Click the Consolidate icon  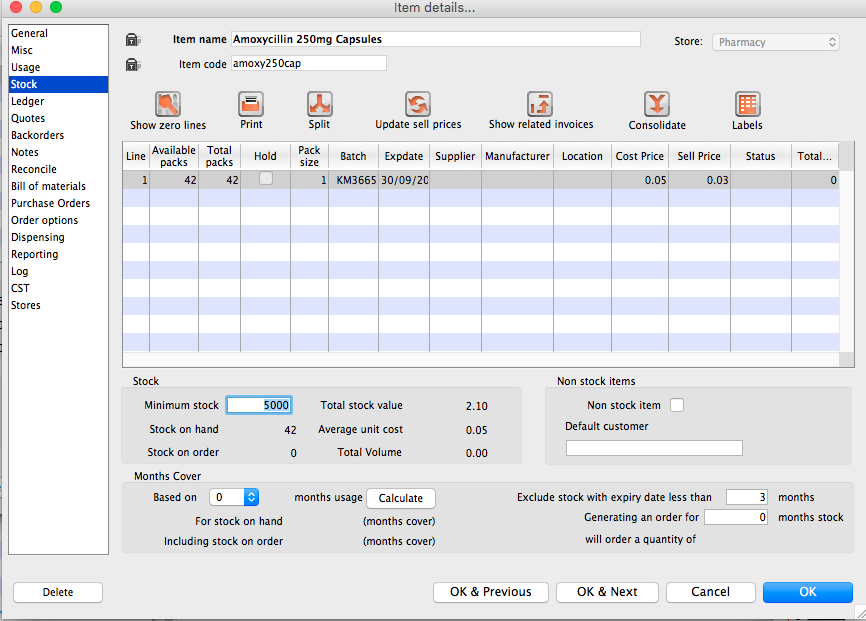tap(657, 104)
